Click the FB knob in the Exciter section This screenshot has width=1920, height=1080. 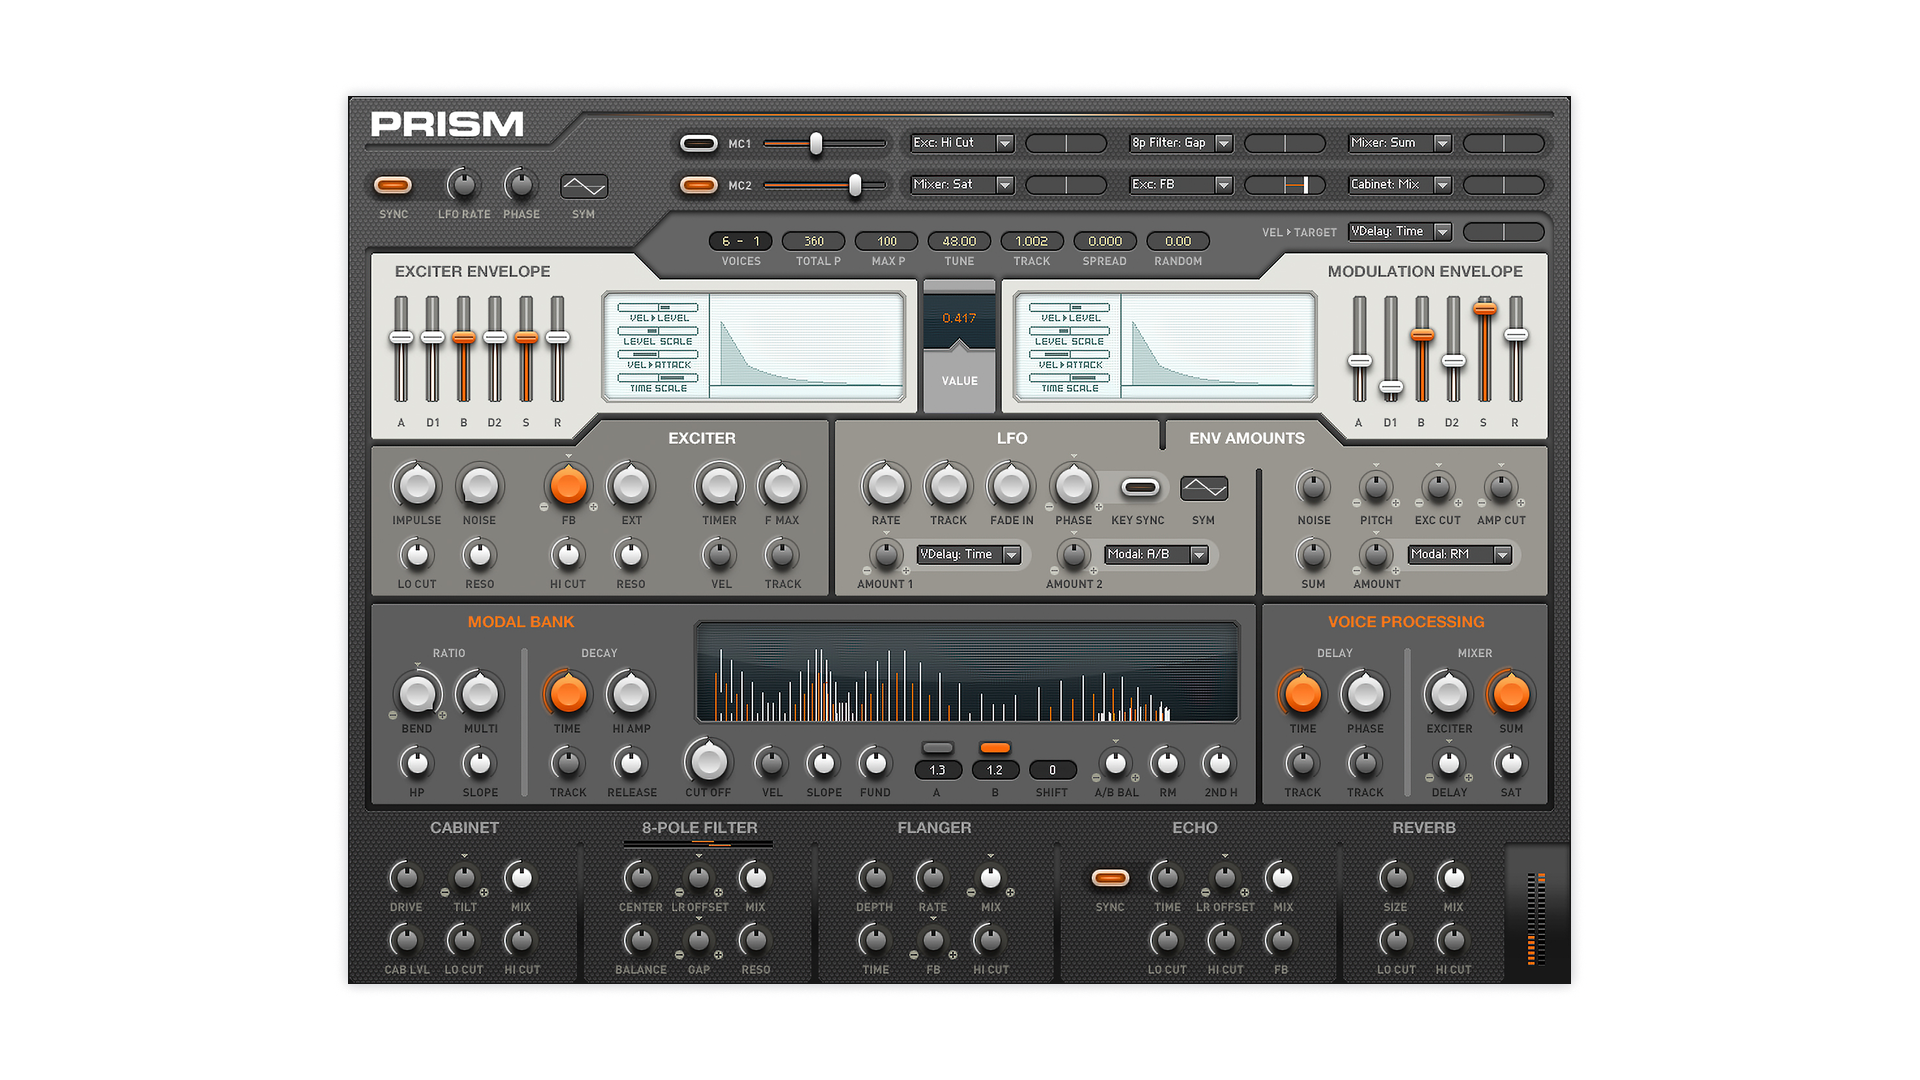(x=567, y=488)
